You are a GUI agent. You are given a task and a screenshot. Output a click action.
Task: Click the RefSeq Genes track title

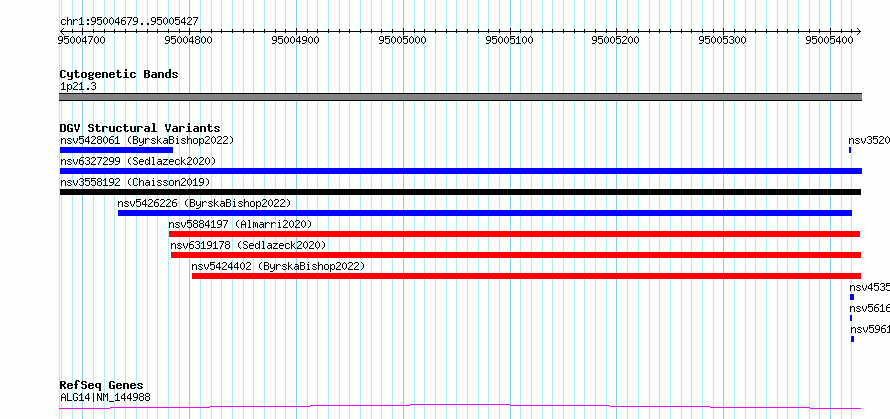point(102,386)
